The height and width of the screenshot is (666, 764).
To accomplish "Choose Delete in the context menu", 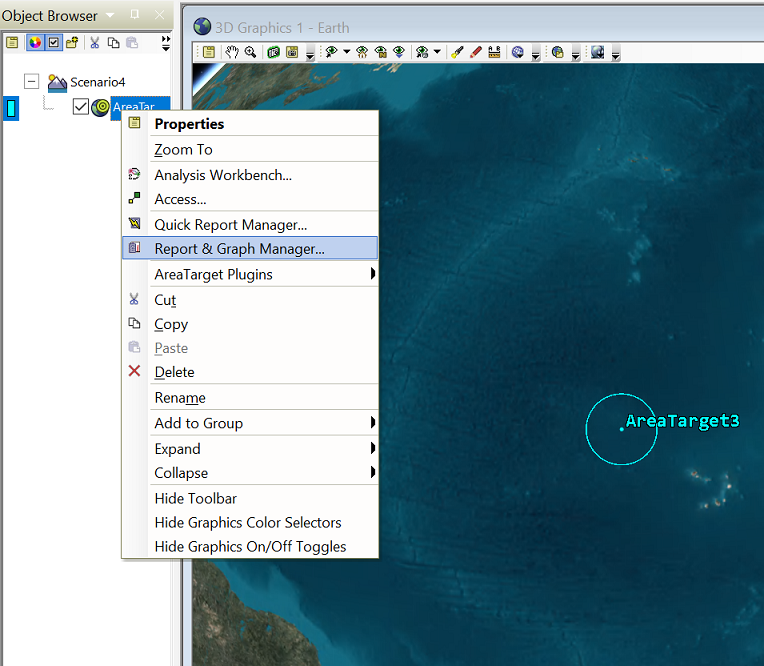I will [250, 372].
